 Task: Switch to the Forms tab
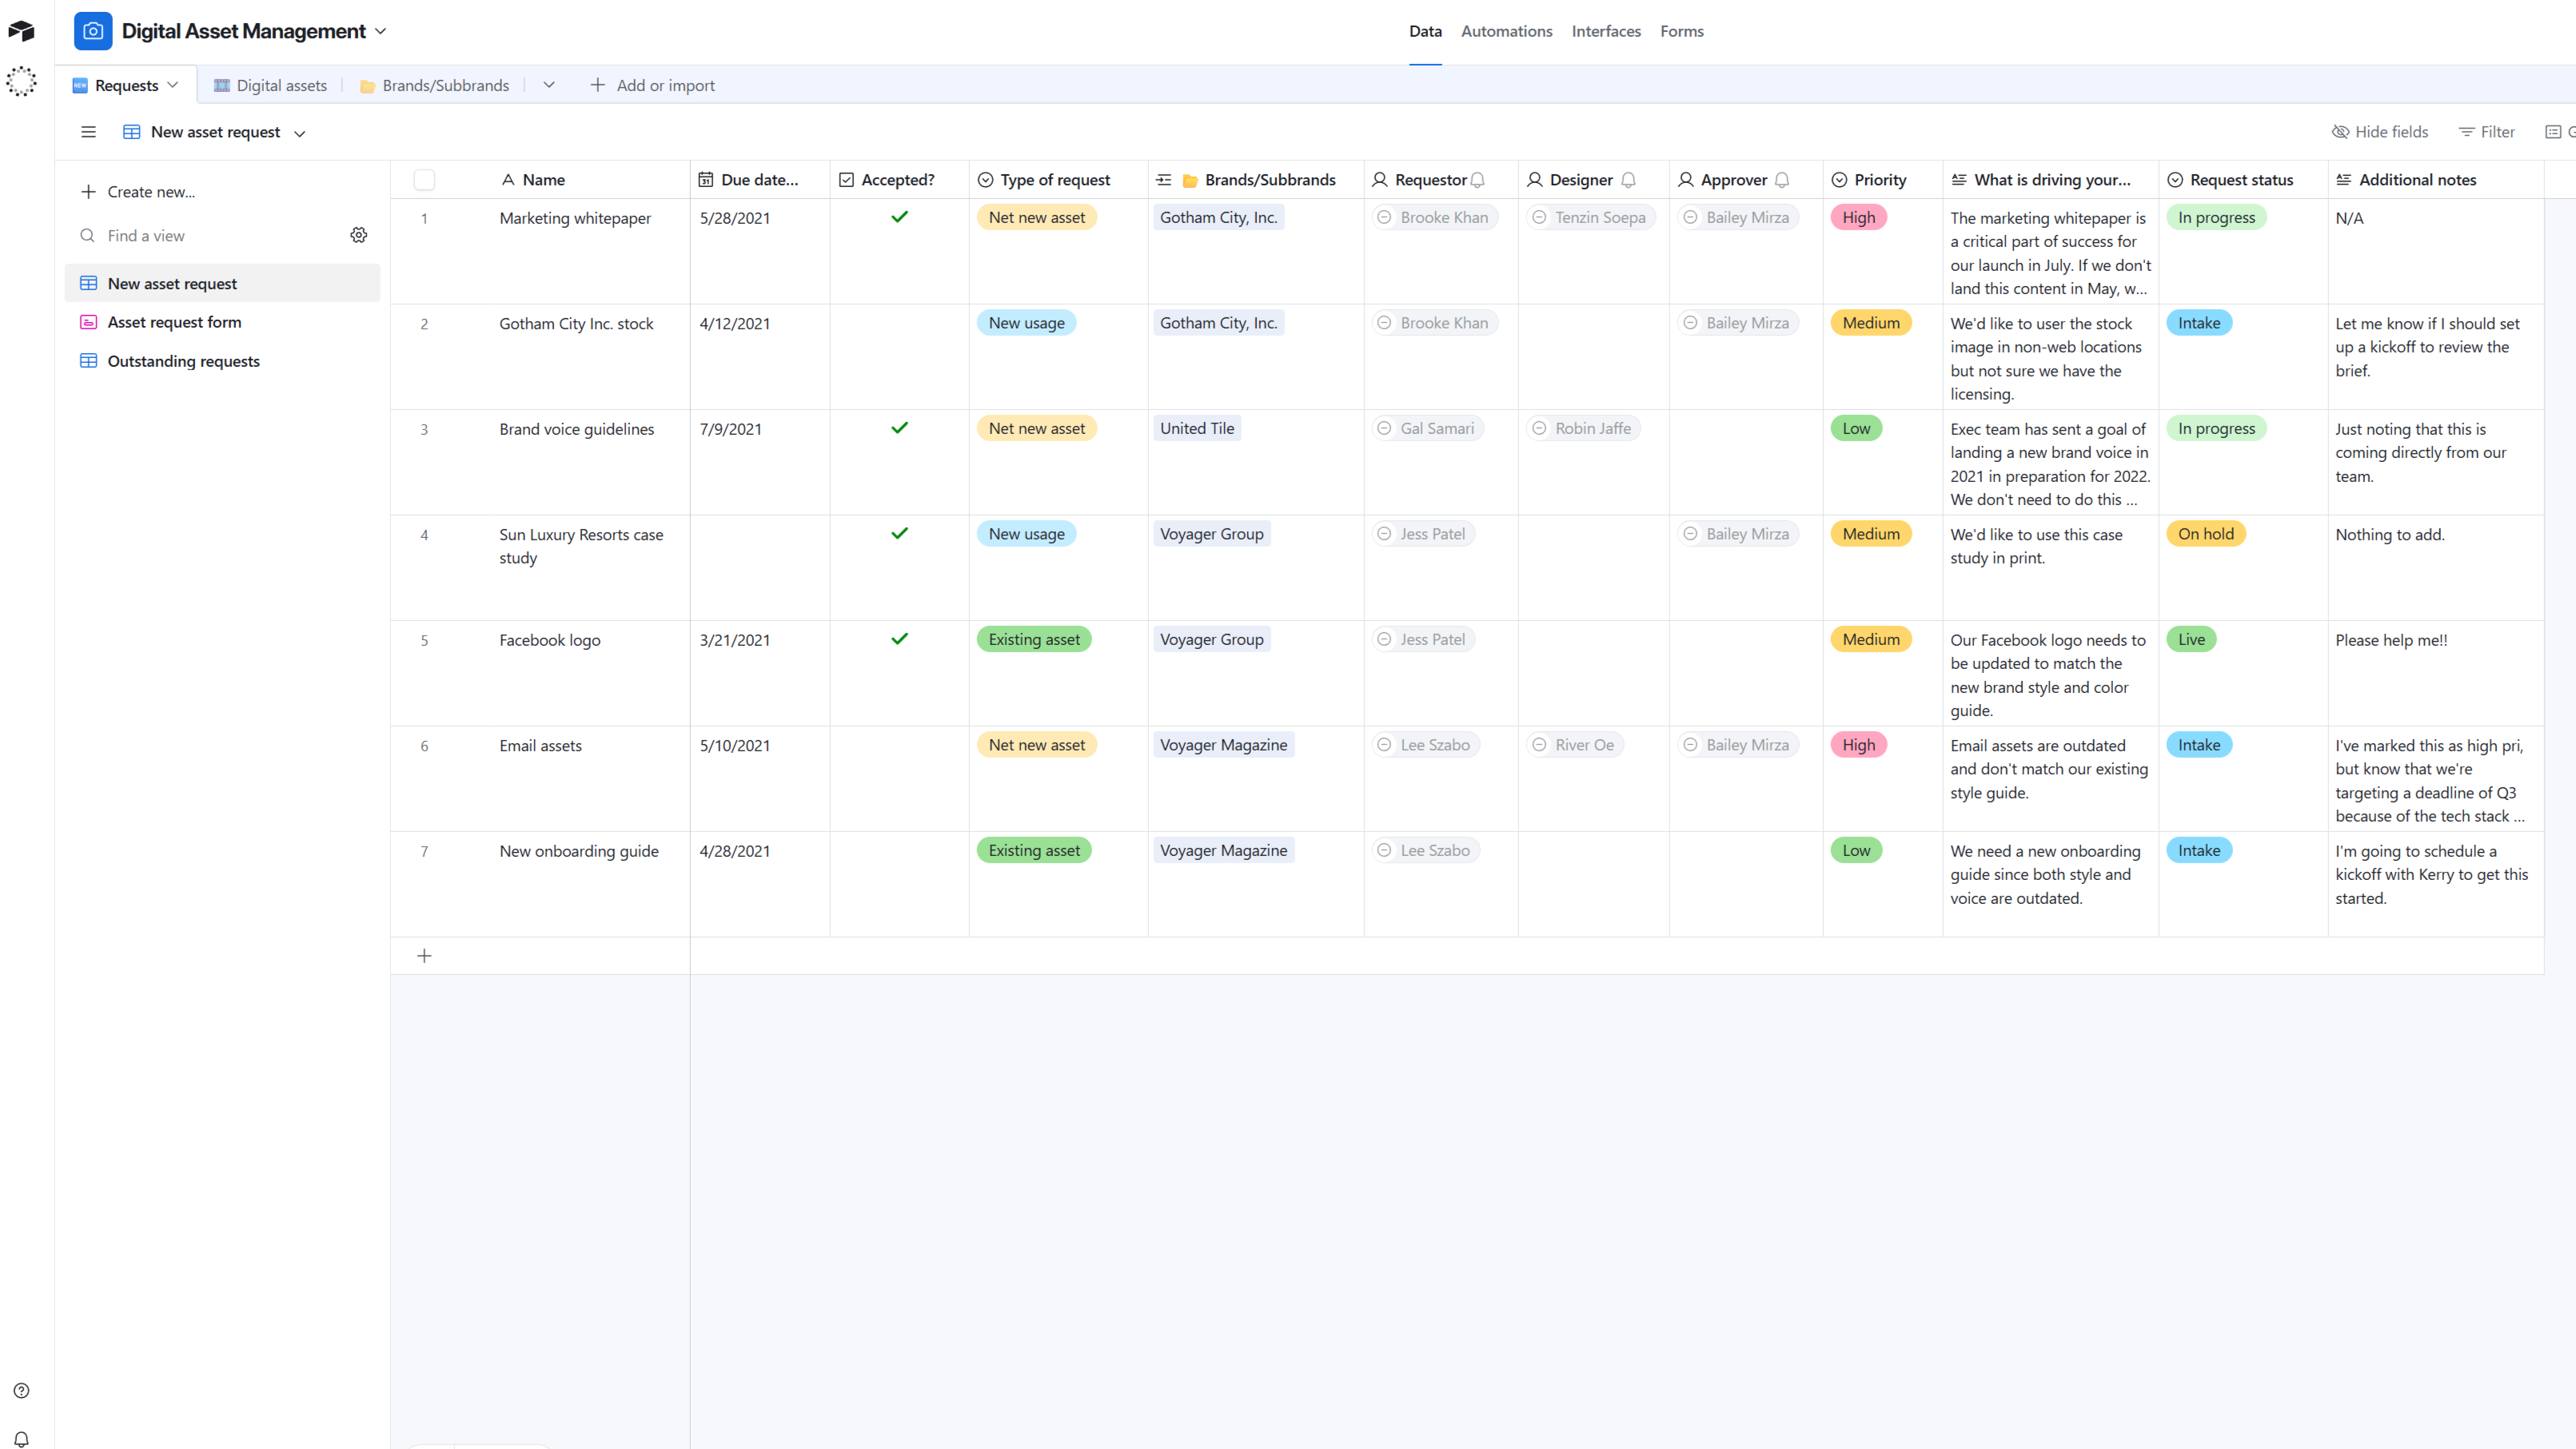[1682, 31]
